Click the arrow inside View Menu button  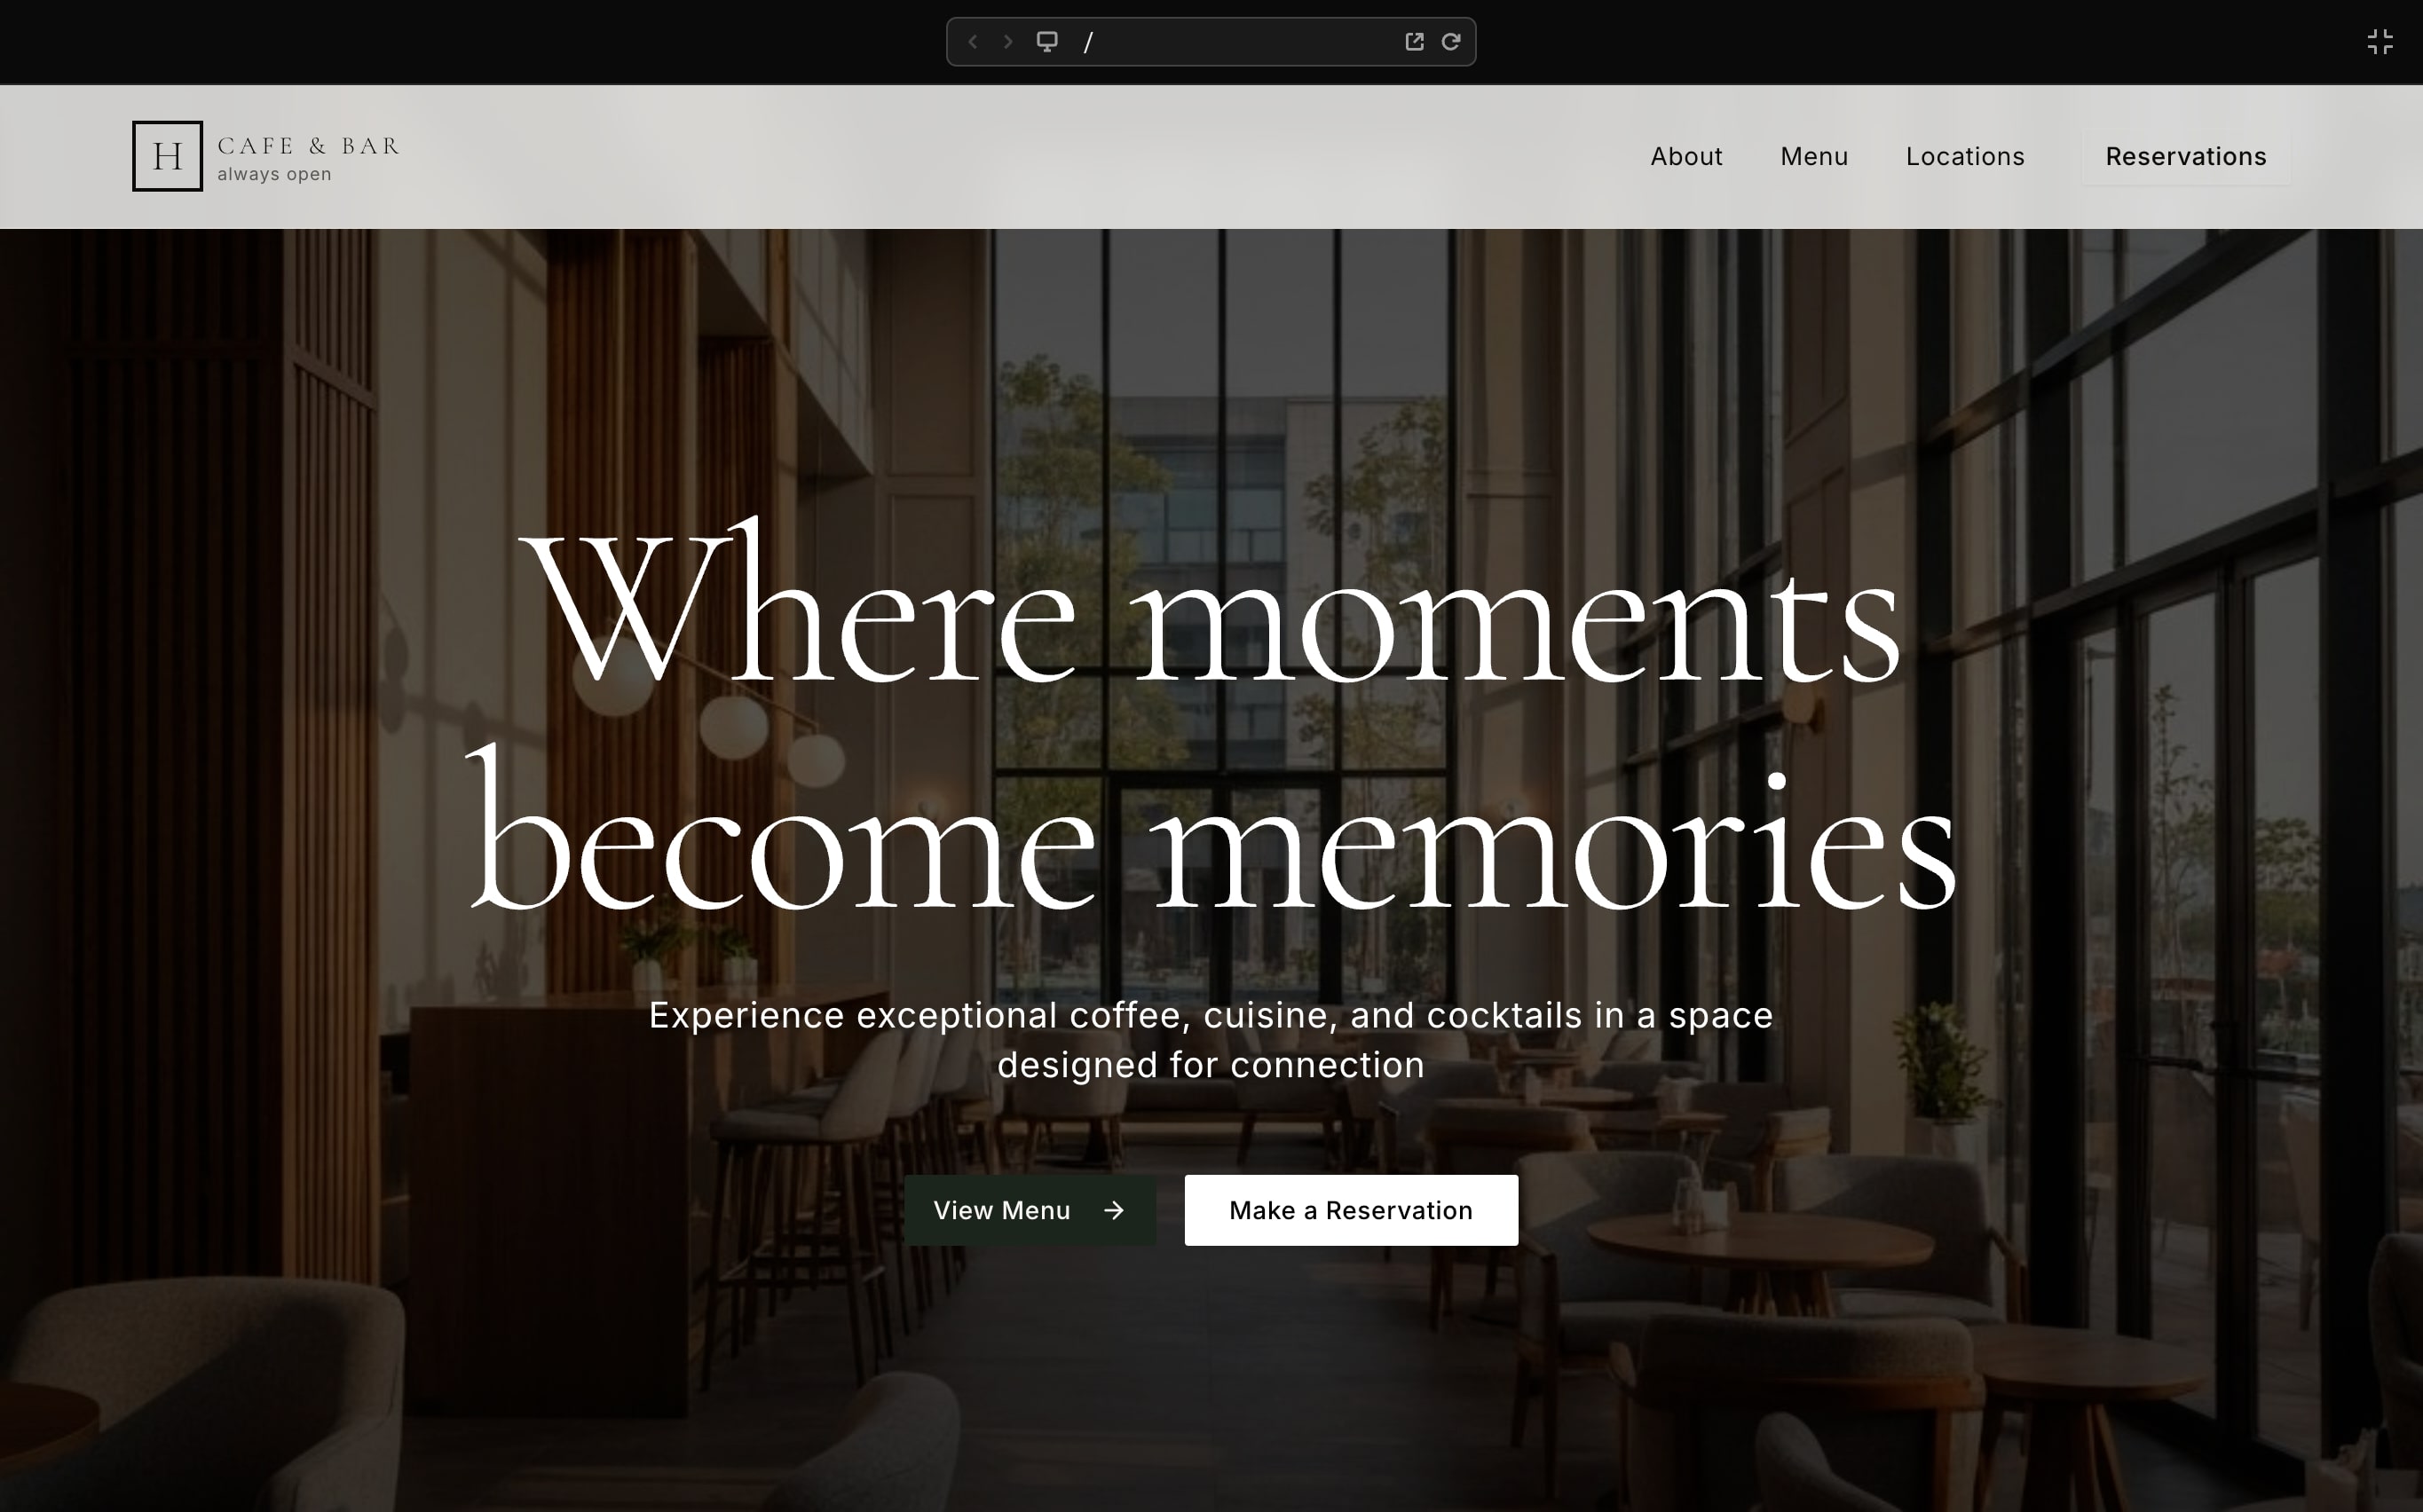[1113, 1211]
